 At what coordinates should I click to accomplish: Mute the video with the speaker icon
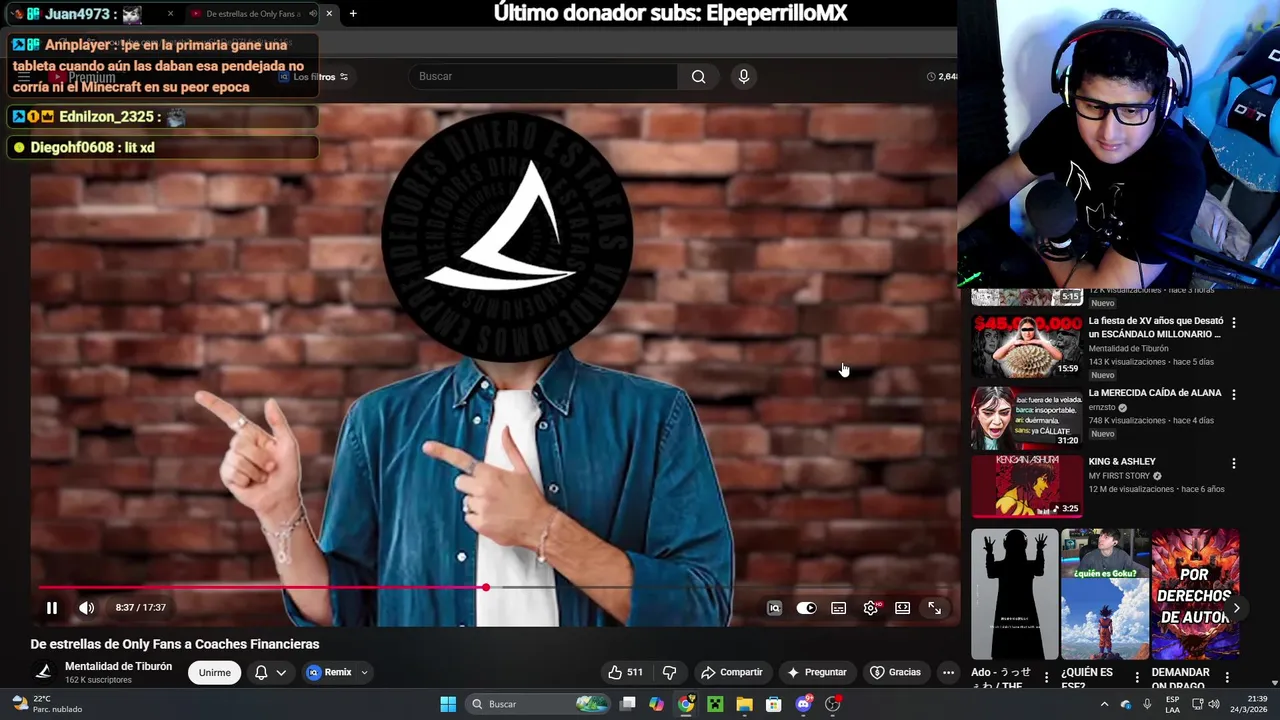tap(87, 607)
